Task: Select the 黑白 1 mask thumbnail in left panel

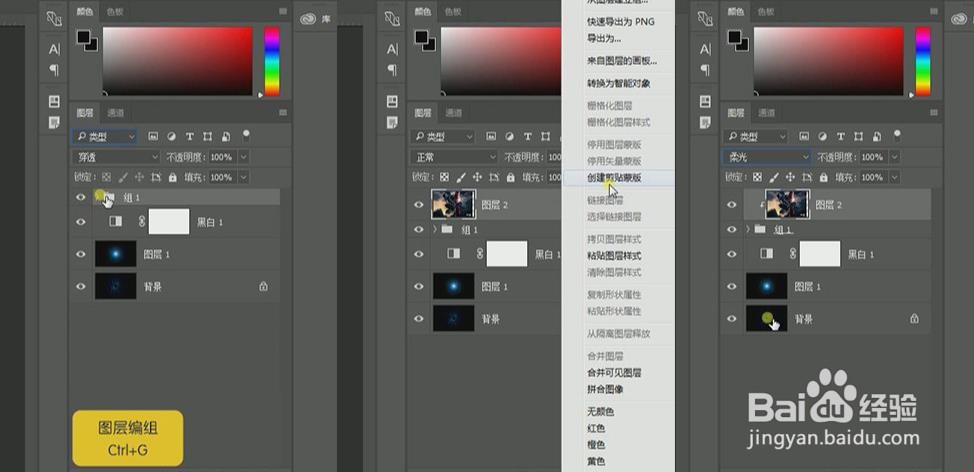Action: pos(169,222)
